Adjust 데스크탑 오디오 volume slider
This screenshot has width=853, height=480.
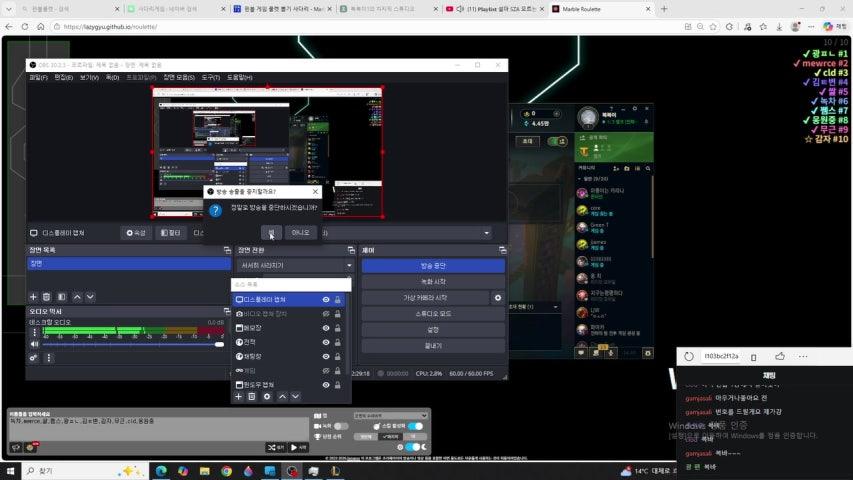(133, 344)
